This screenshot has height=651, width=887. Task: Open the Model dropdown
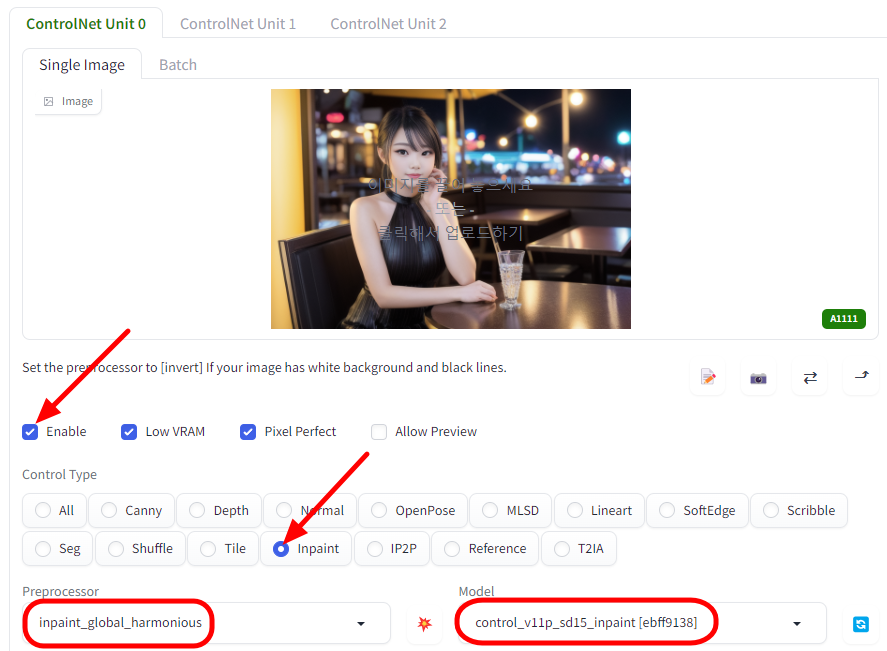(x=796, y=622)
